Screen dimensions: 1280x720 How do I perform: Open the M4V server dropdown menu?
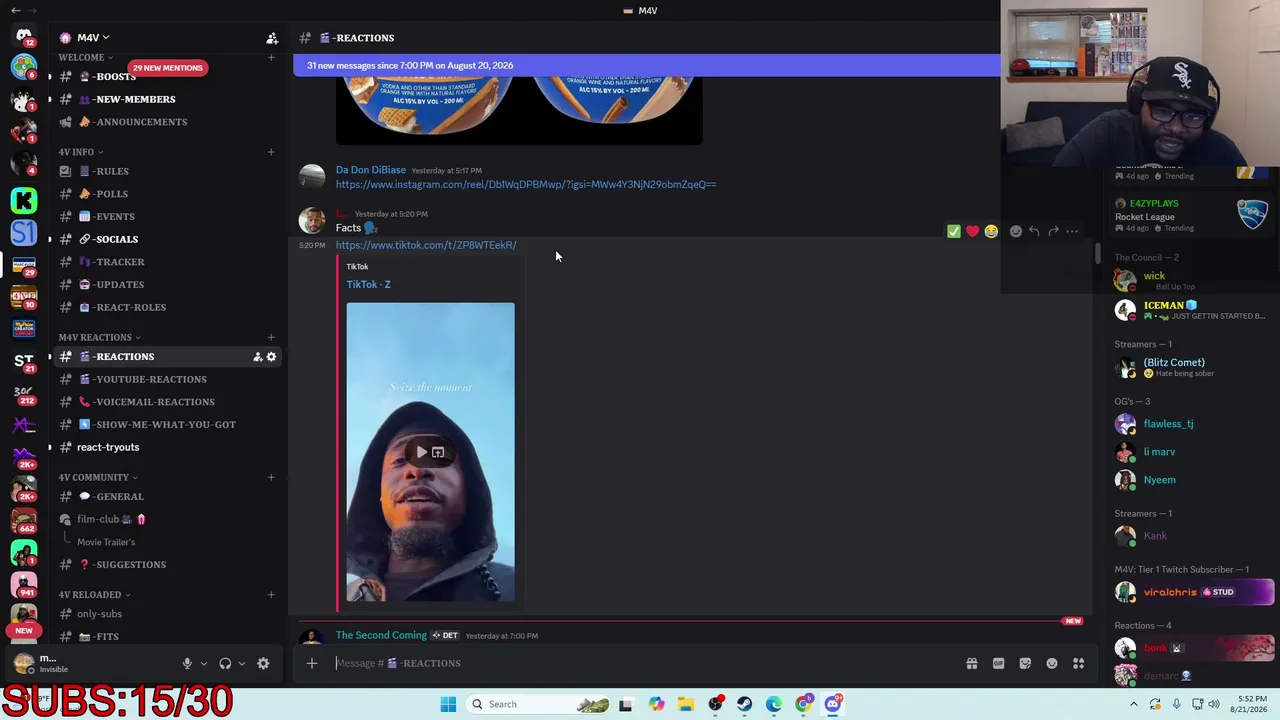(94, 37)
